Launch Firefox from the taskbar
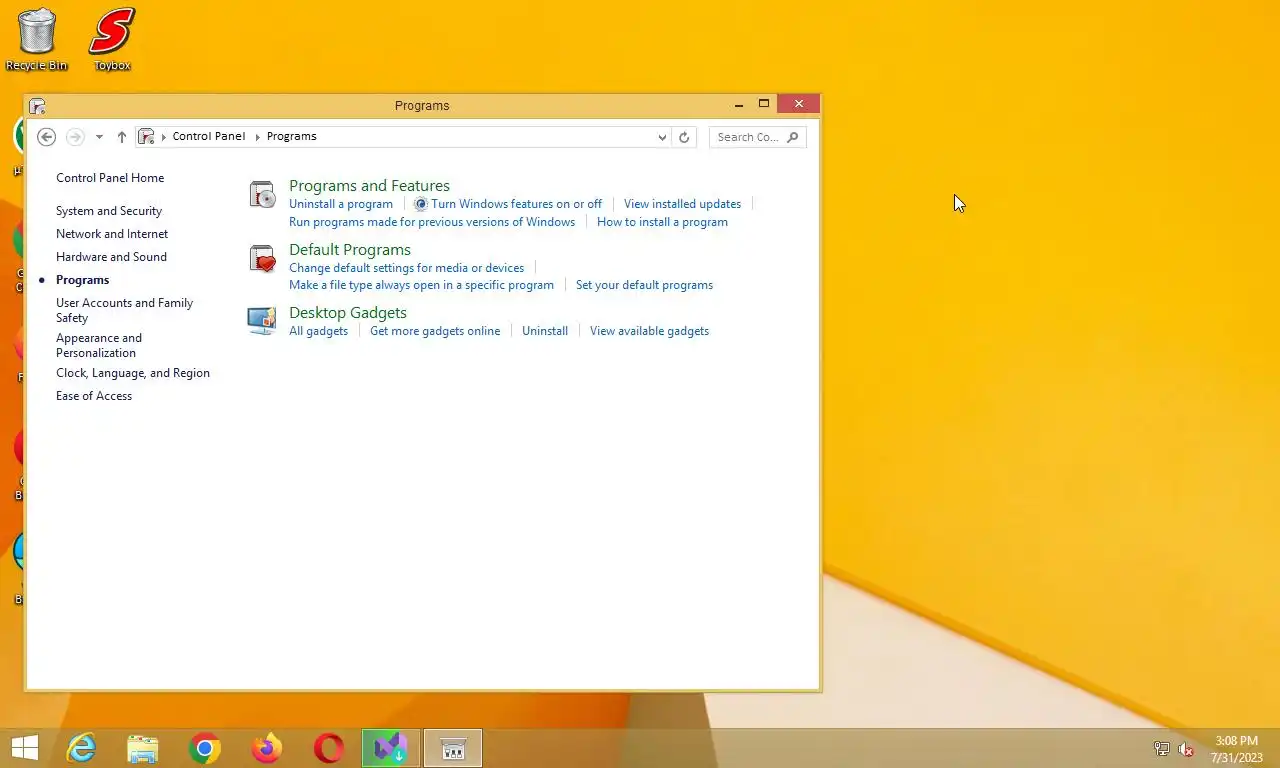 [267, 748]
